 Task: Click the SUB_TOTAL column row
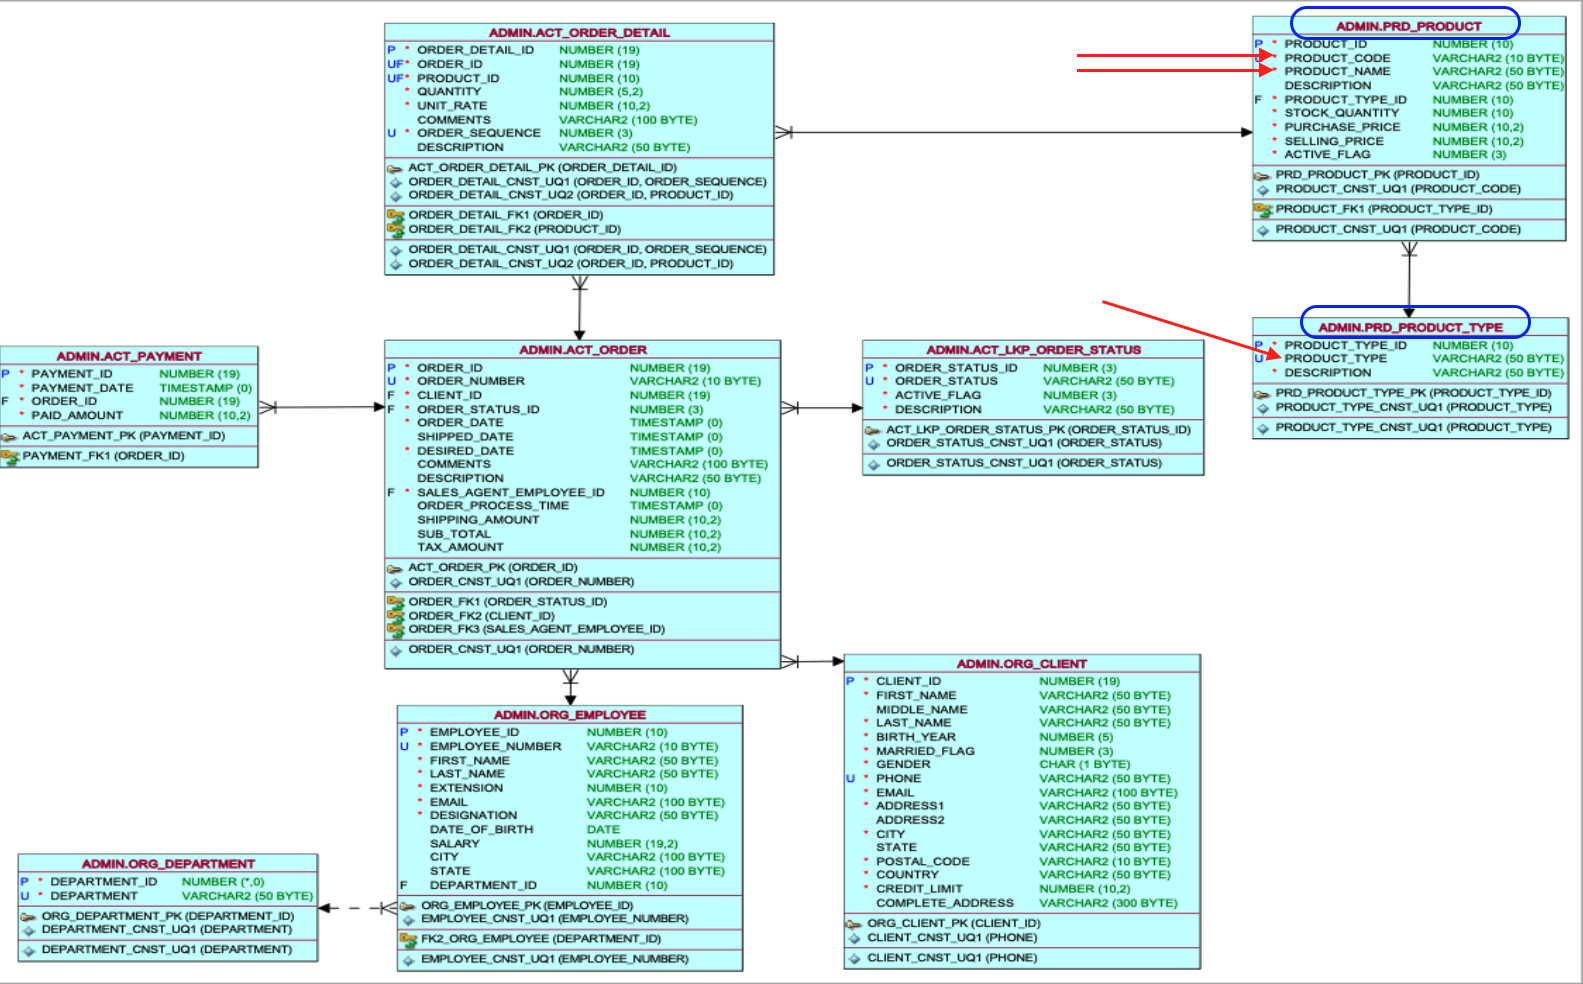click(582, 534)
